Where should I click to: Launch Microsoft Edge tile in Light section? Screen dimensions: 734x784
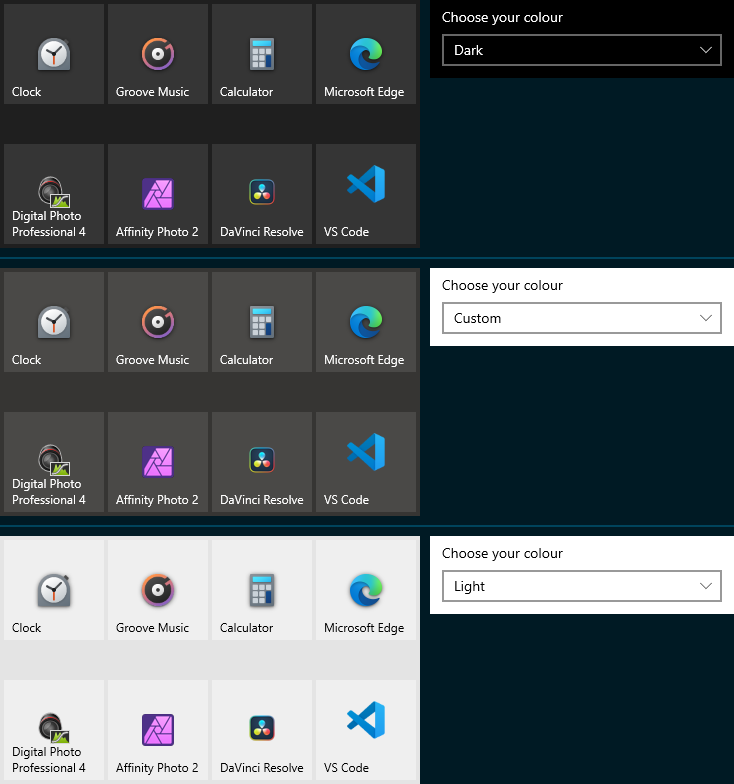pyautogui.click(x=366, y=590)
